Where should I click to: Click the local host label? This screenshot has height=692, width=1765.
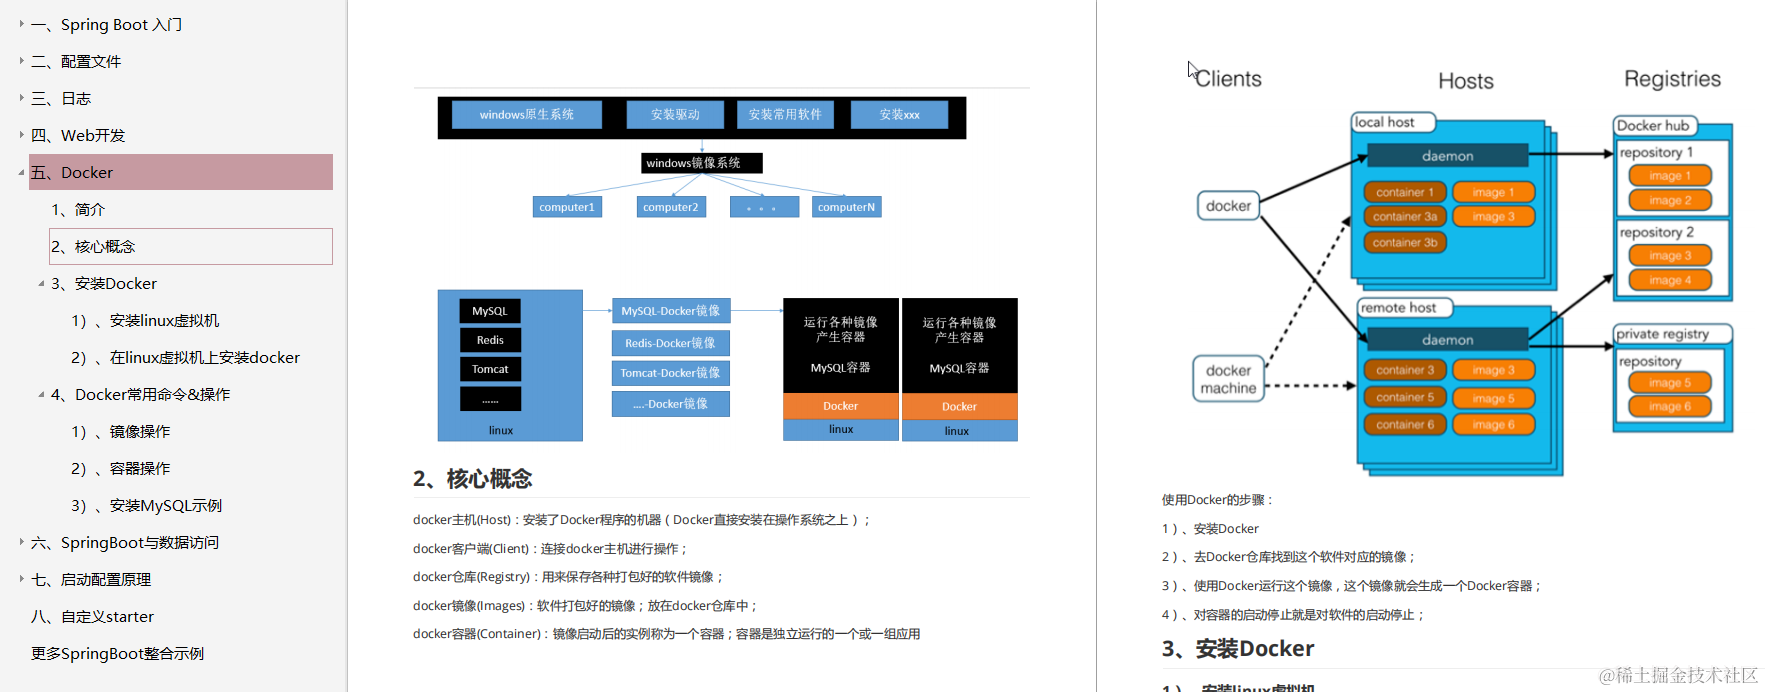(x=1392, y=122)
